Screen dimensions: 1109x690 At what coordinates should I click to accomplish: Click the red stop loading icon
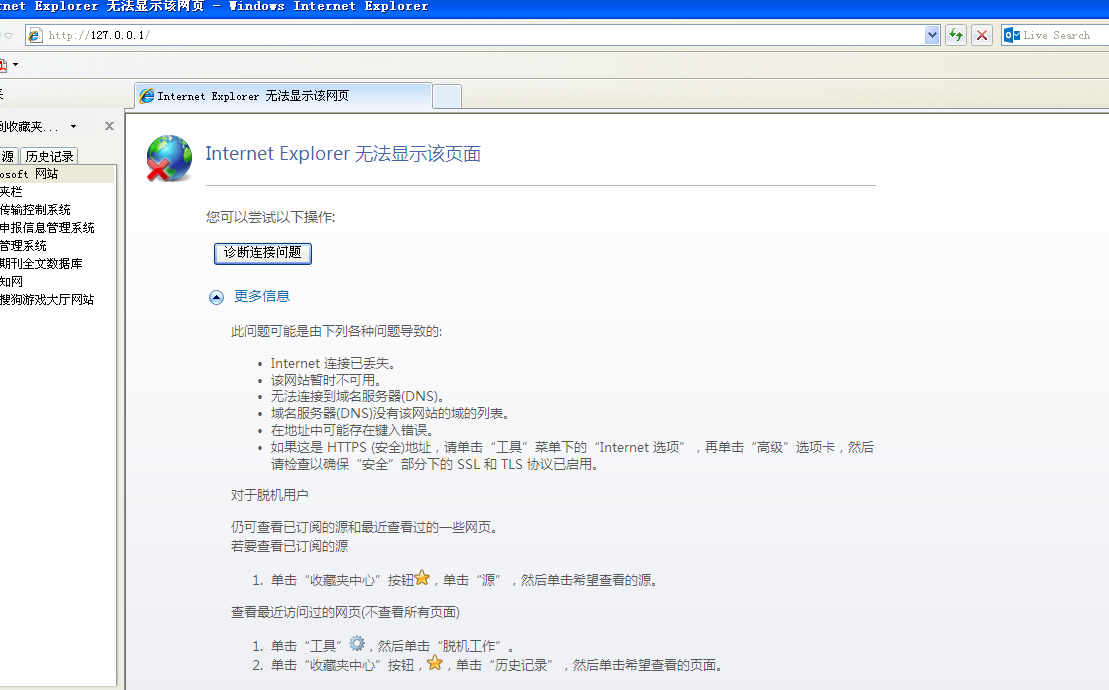[x=982, y=35]
